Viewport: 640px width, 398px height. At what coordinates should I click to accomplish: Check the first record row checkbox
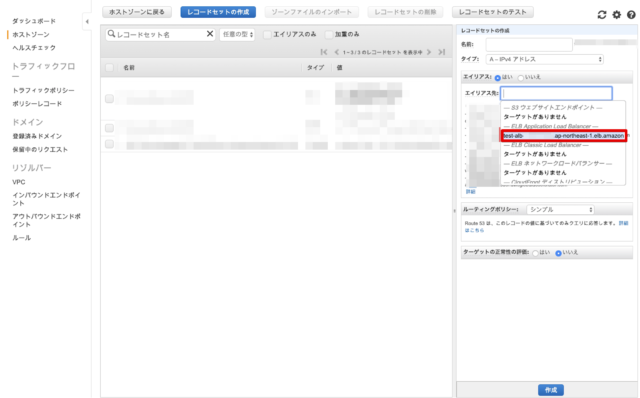pyautogui.click(x=109, y=98)
